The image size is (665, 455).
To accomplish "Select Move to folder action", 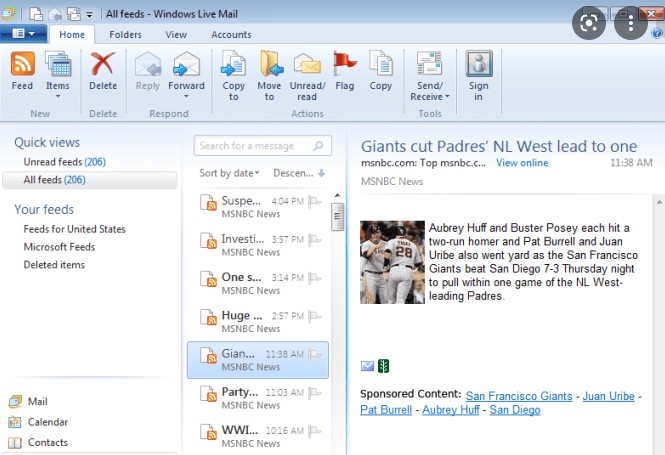I will coord(269,76).
